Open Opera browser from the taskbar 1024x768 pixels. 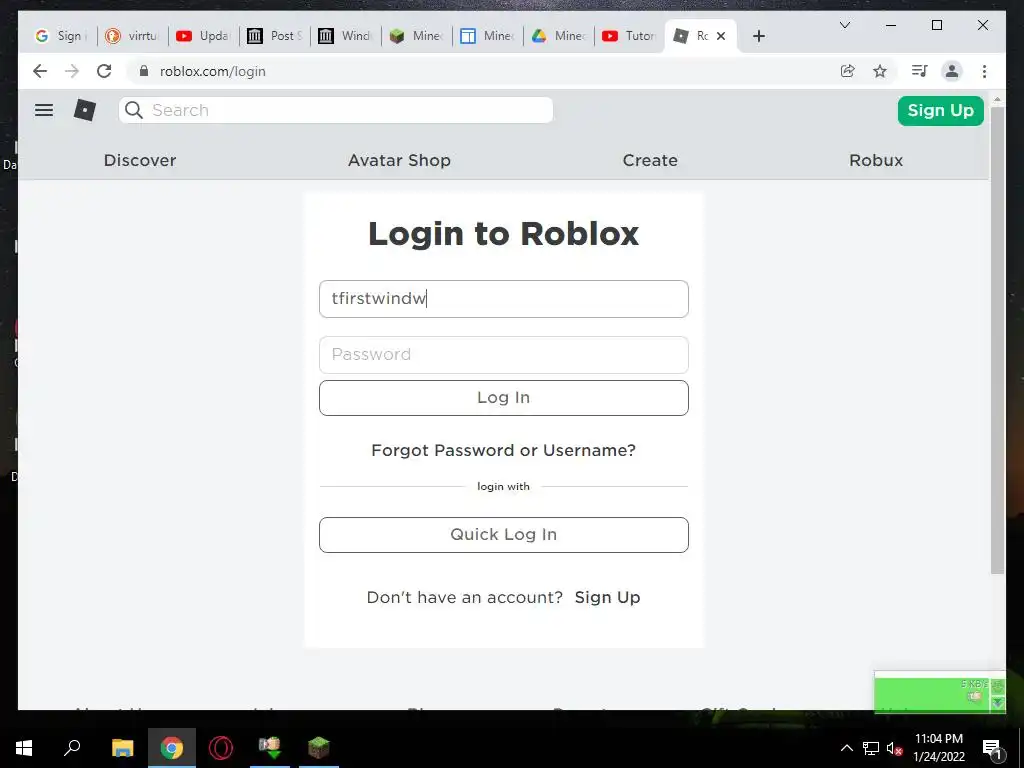[x=221, y=748]
